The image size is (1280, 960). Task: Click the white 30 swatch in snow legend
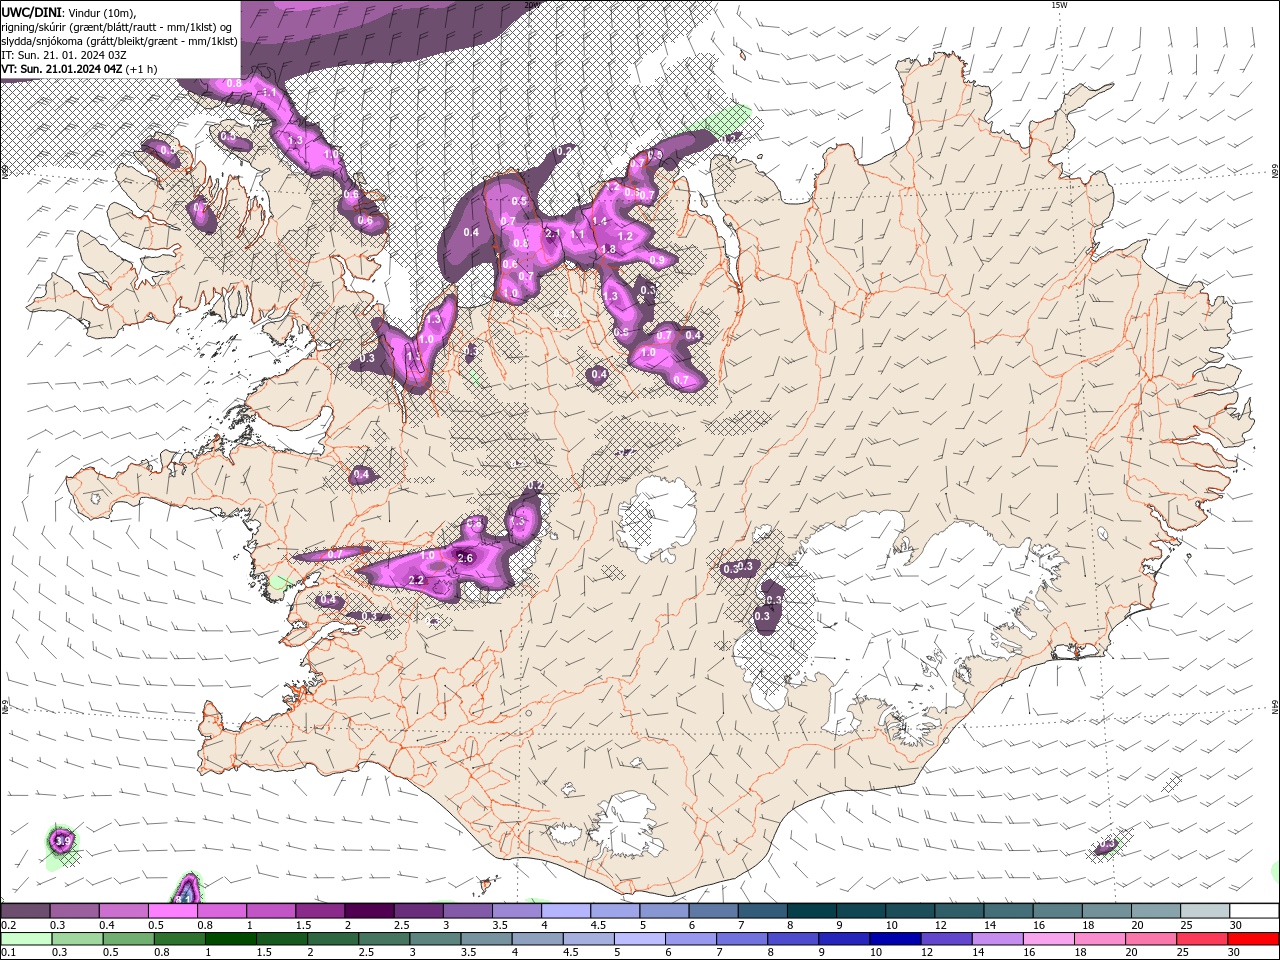click(1255, 911)
